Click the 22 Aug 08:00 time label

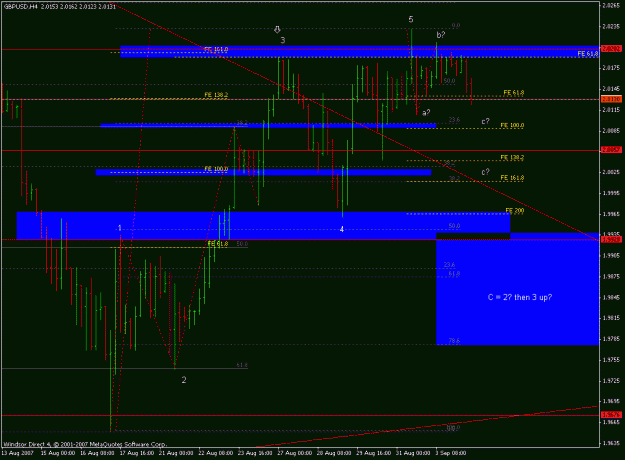(x=216, y=453)
